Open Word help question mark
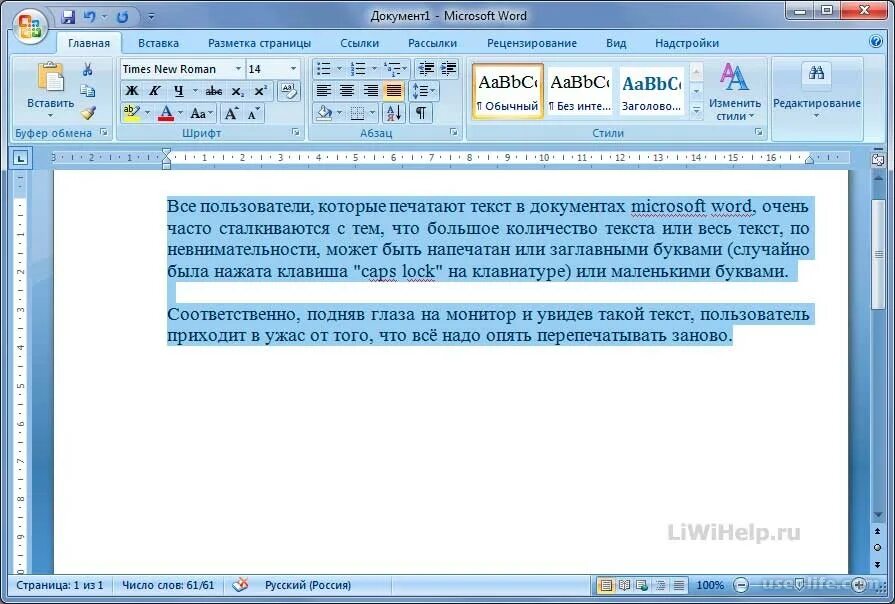Image resolution: width=895 pixels, height=604 pixels. [875, 42]
